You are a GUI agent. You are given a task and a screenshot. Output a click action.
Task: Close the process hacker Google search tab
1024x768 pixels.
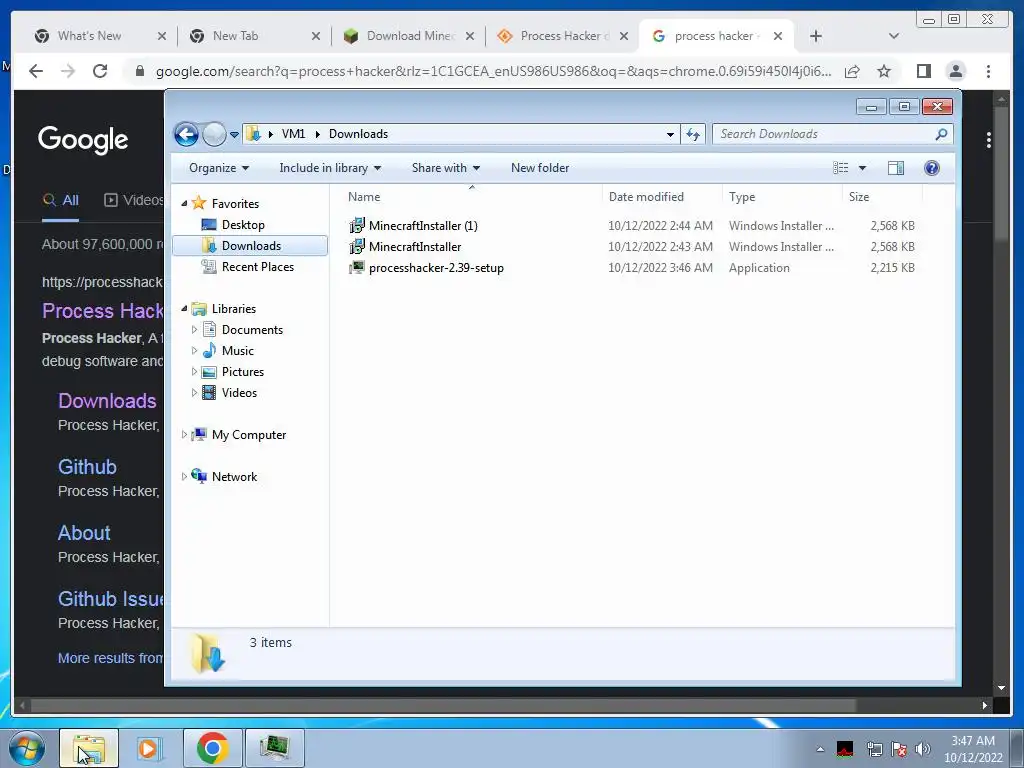click(x=778, y=36)
